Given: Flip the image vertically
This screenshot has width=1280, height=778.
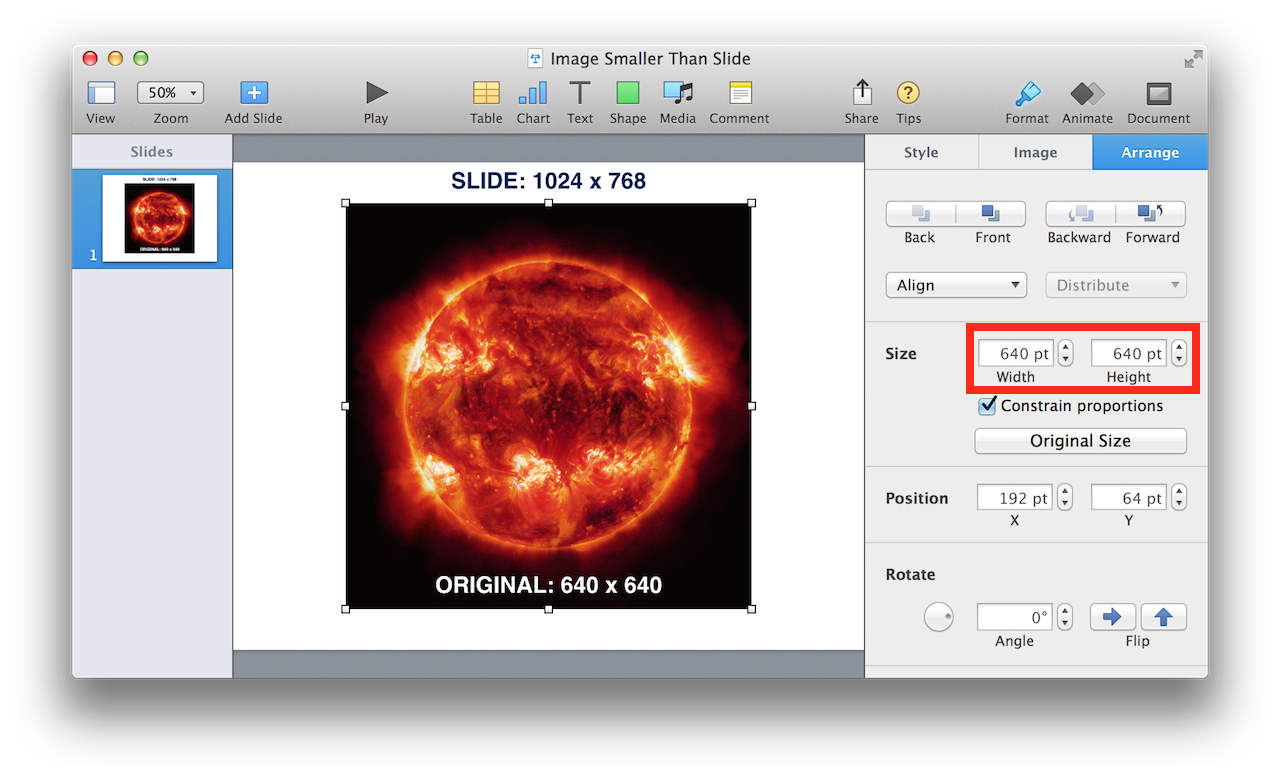Looking at the screenshot, I should tap(1163, 617).
